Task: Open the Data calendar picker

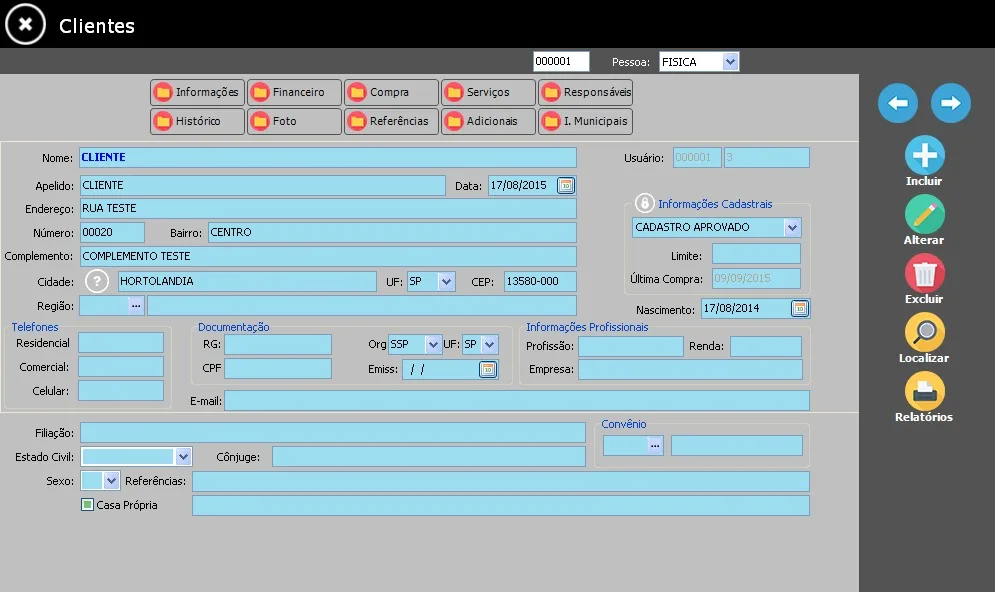Action: 565,185
